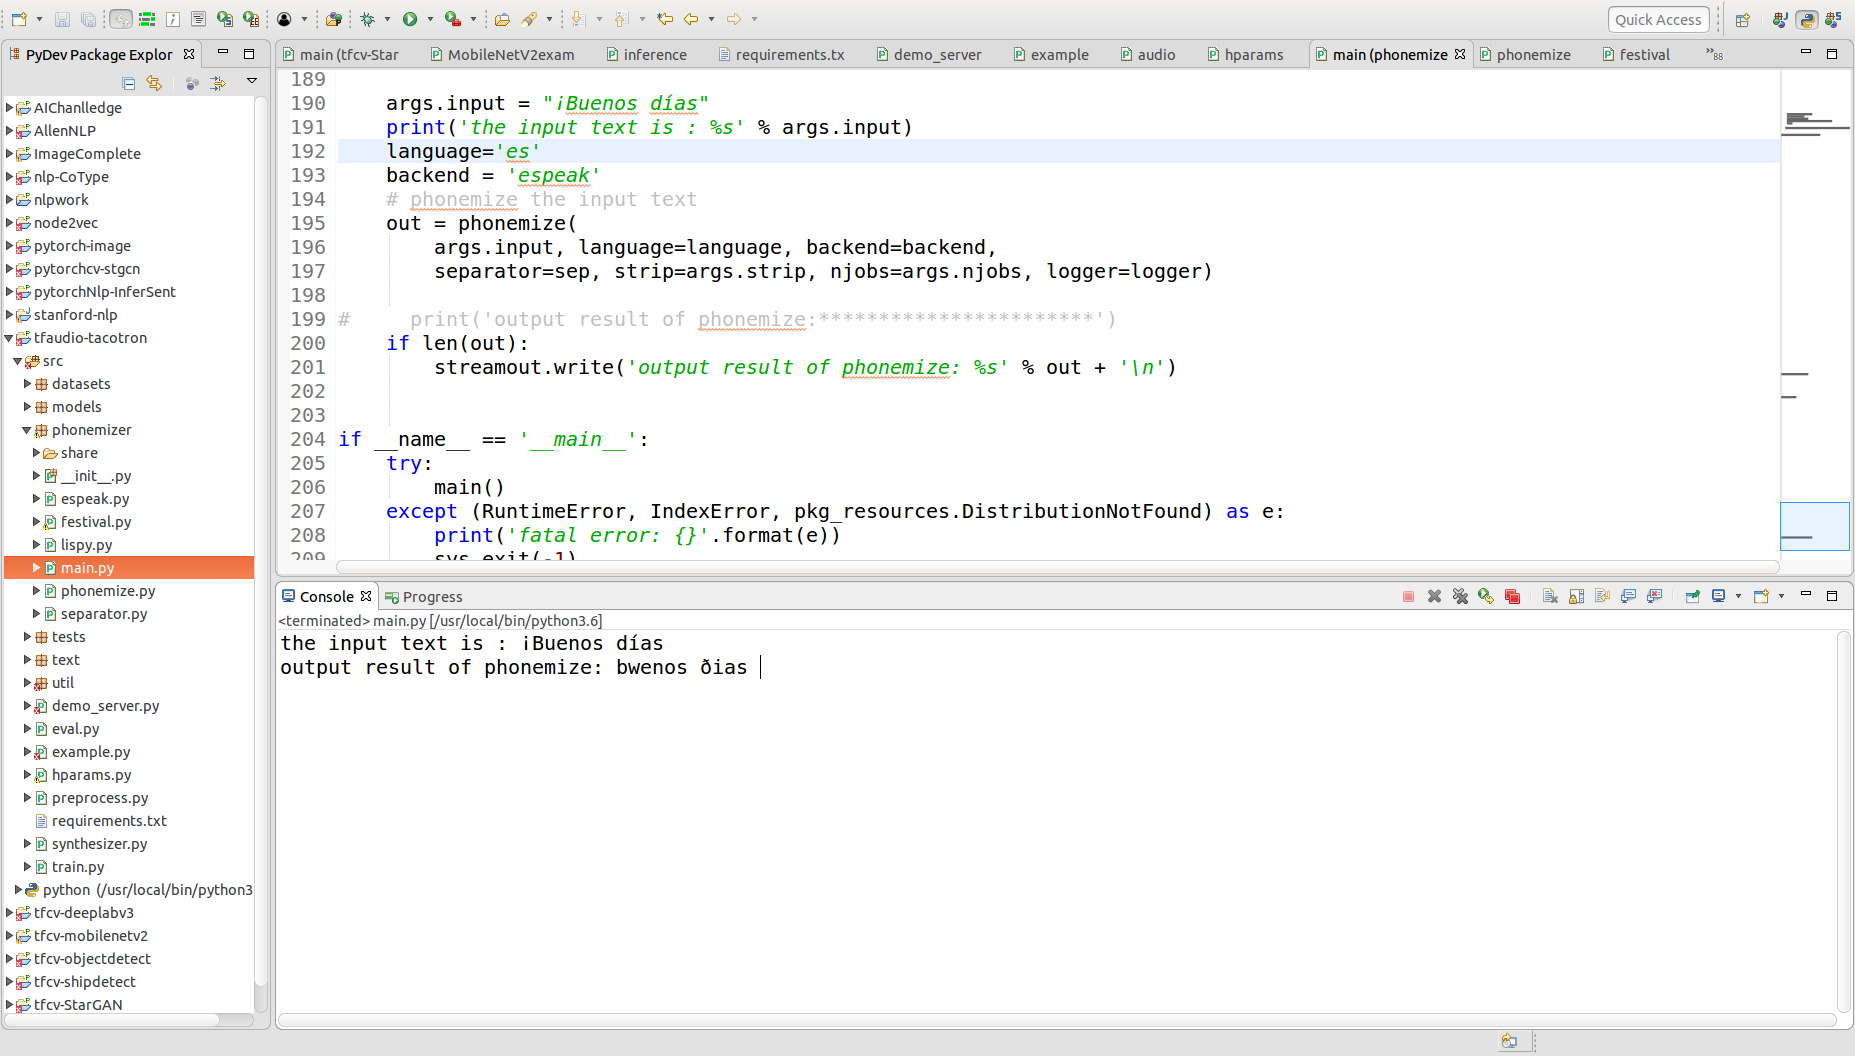Jump to last edit location icon
Viewport: 1855px width, 1056px height.
pyautogui.click(x=664, y=19)
